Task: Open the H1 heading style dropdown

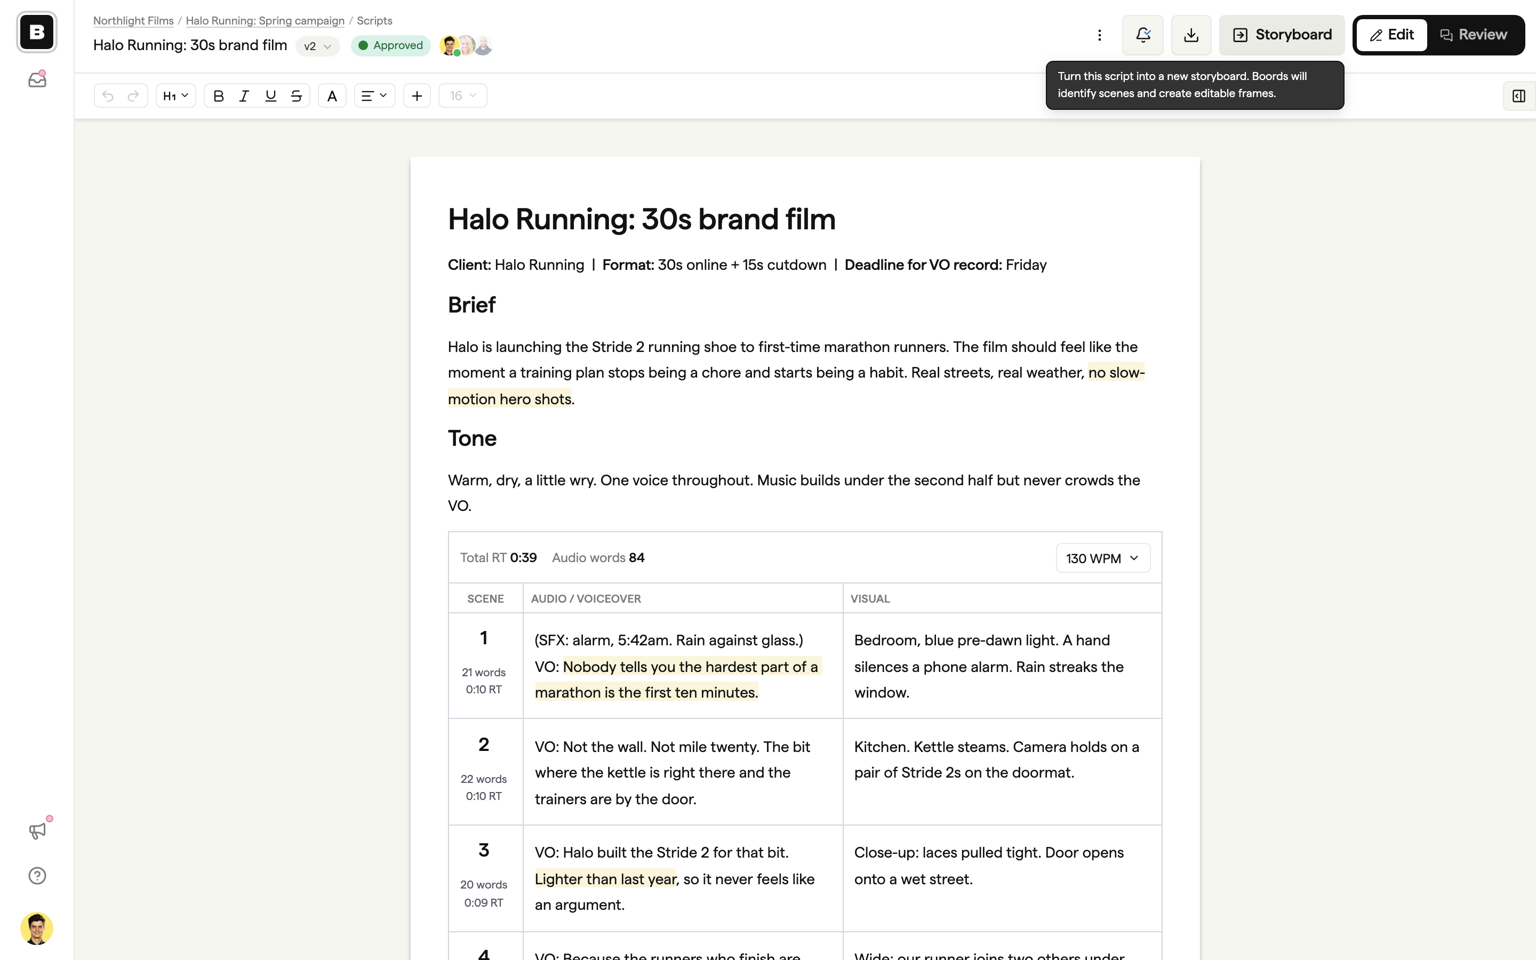Action: coord(175,96)
